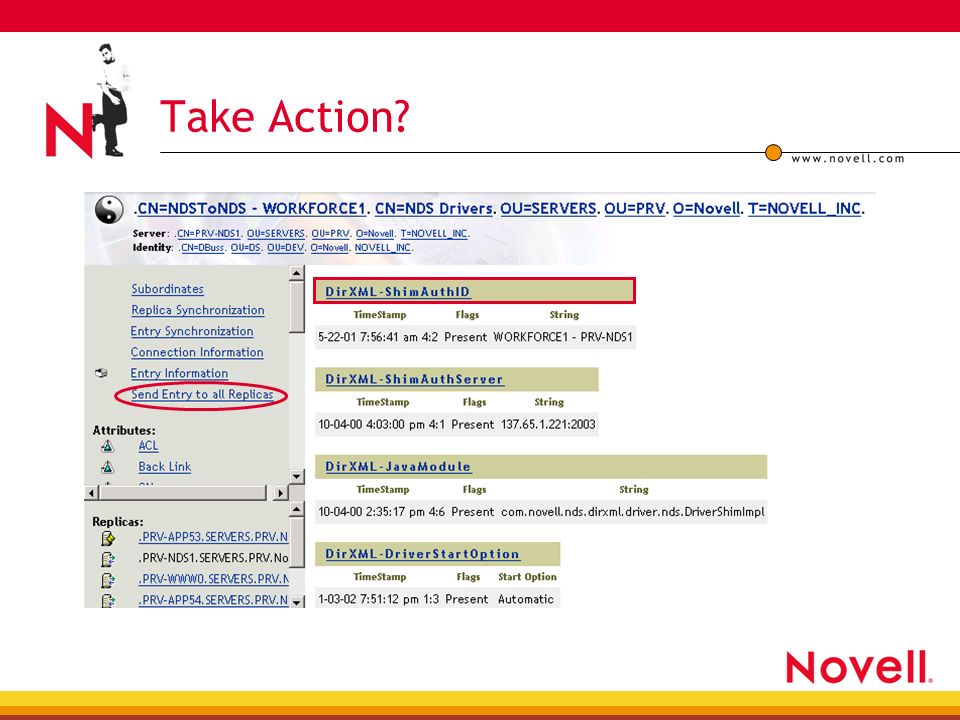960x720 pixels.
Task: Open Replica Synchronization link
Action: tap(198, 310)
